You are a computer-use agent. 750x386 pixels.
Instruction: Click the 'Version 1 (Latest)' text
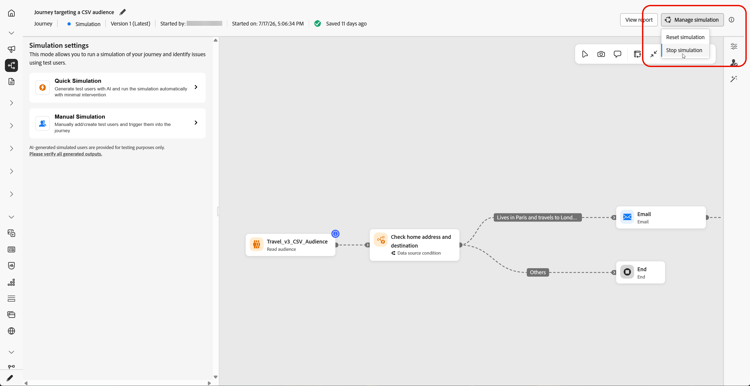pyautogui.click(x=131, y=23)
